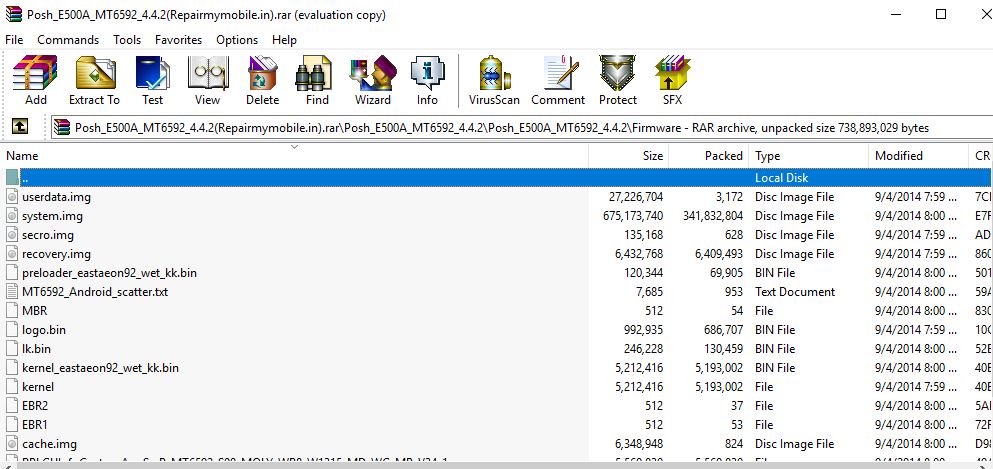Open the Favorites menu
The width and height of the screenshot is (993, 469).
point(178,40)
